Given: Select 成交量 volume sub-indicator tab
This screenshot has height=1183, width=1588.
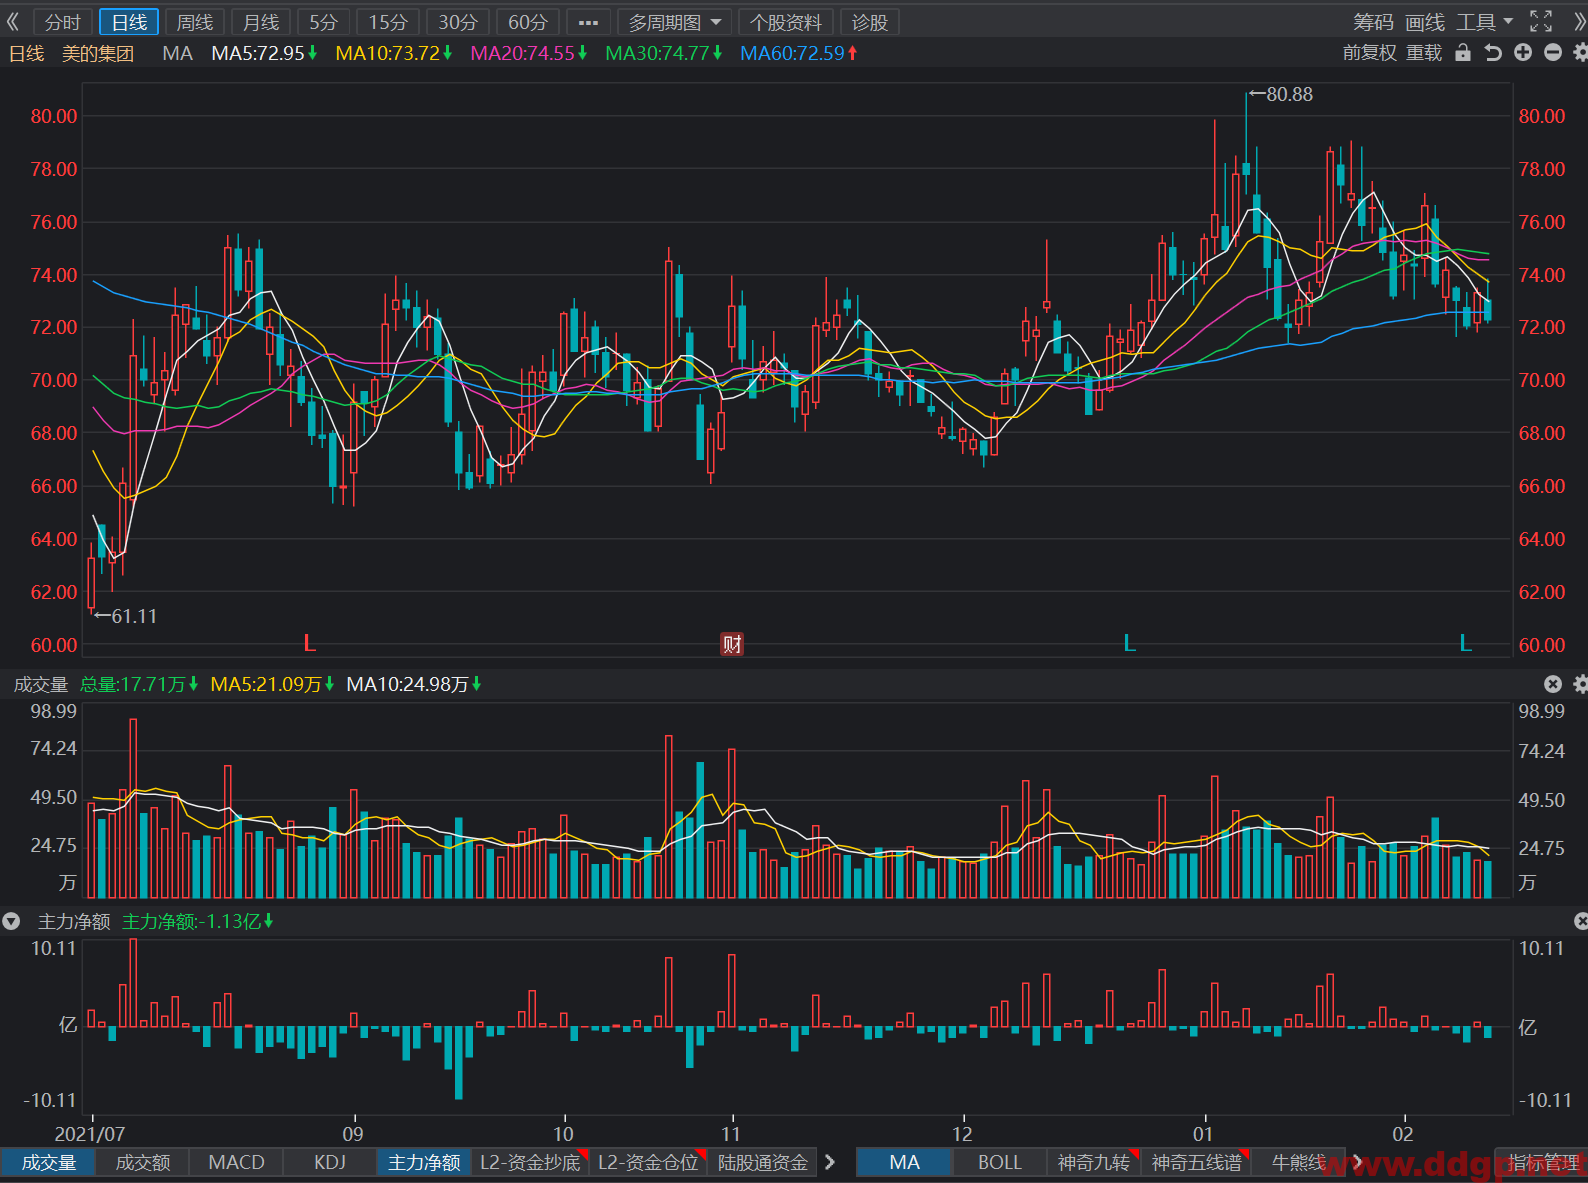Looking at the screenshot, I should 49,1162.
